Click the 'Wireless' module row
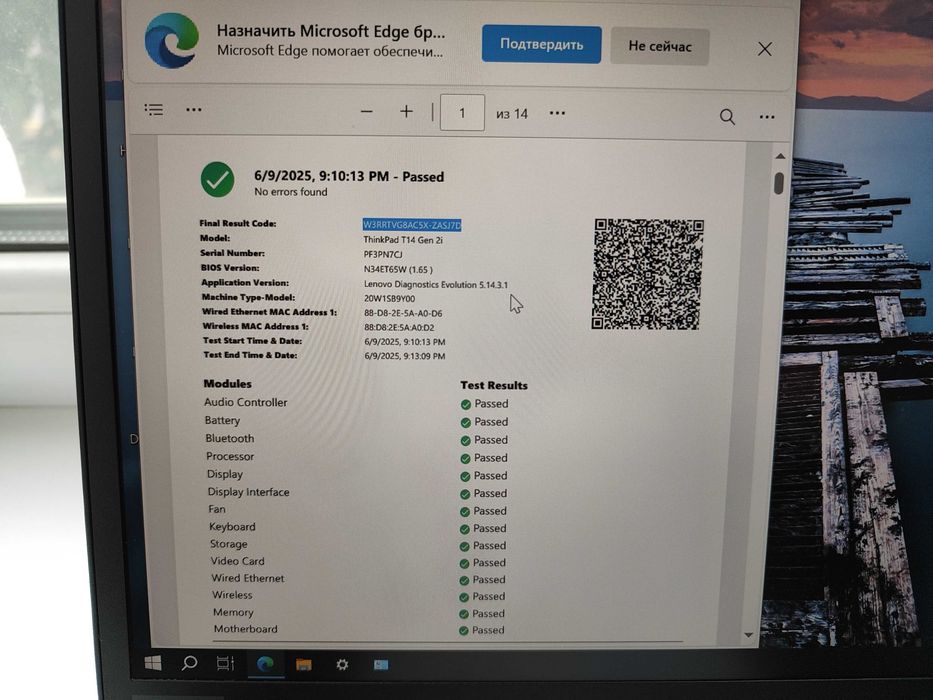The height and width of the screenshot is (700, 933). click(x=232, y=595)
